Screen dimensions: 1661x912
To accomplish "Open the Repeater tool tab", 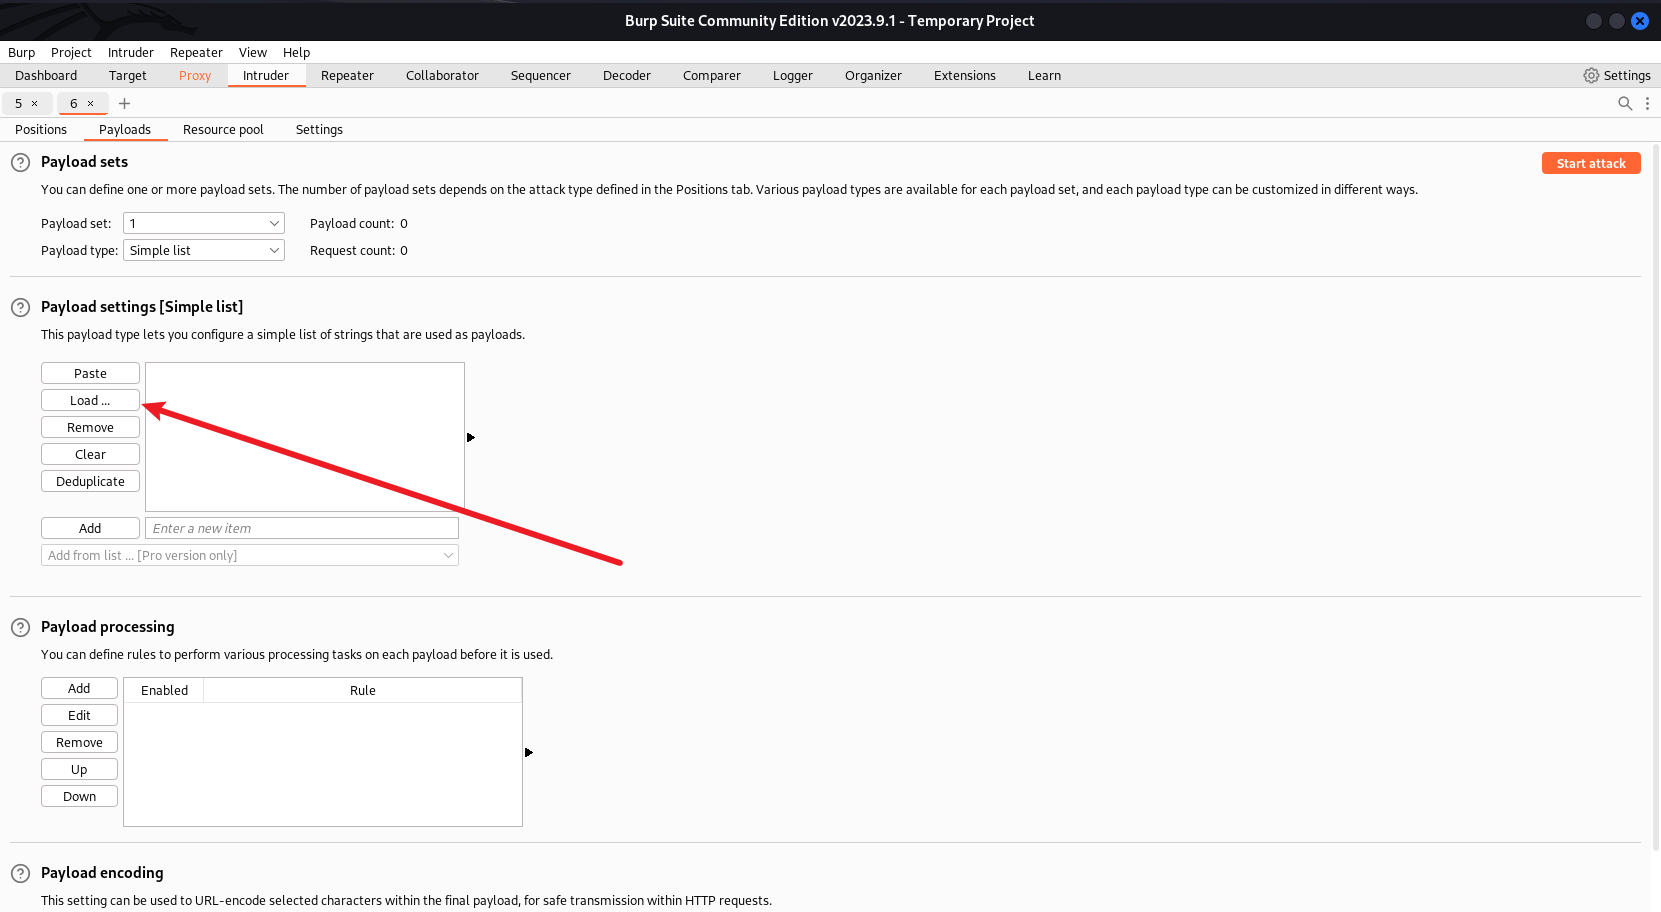I will [x=347, y=75].
